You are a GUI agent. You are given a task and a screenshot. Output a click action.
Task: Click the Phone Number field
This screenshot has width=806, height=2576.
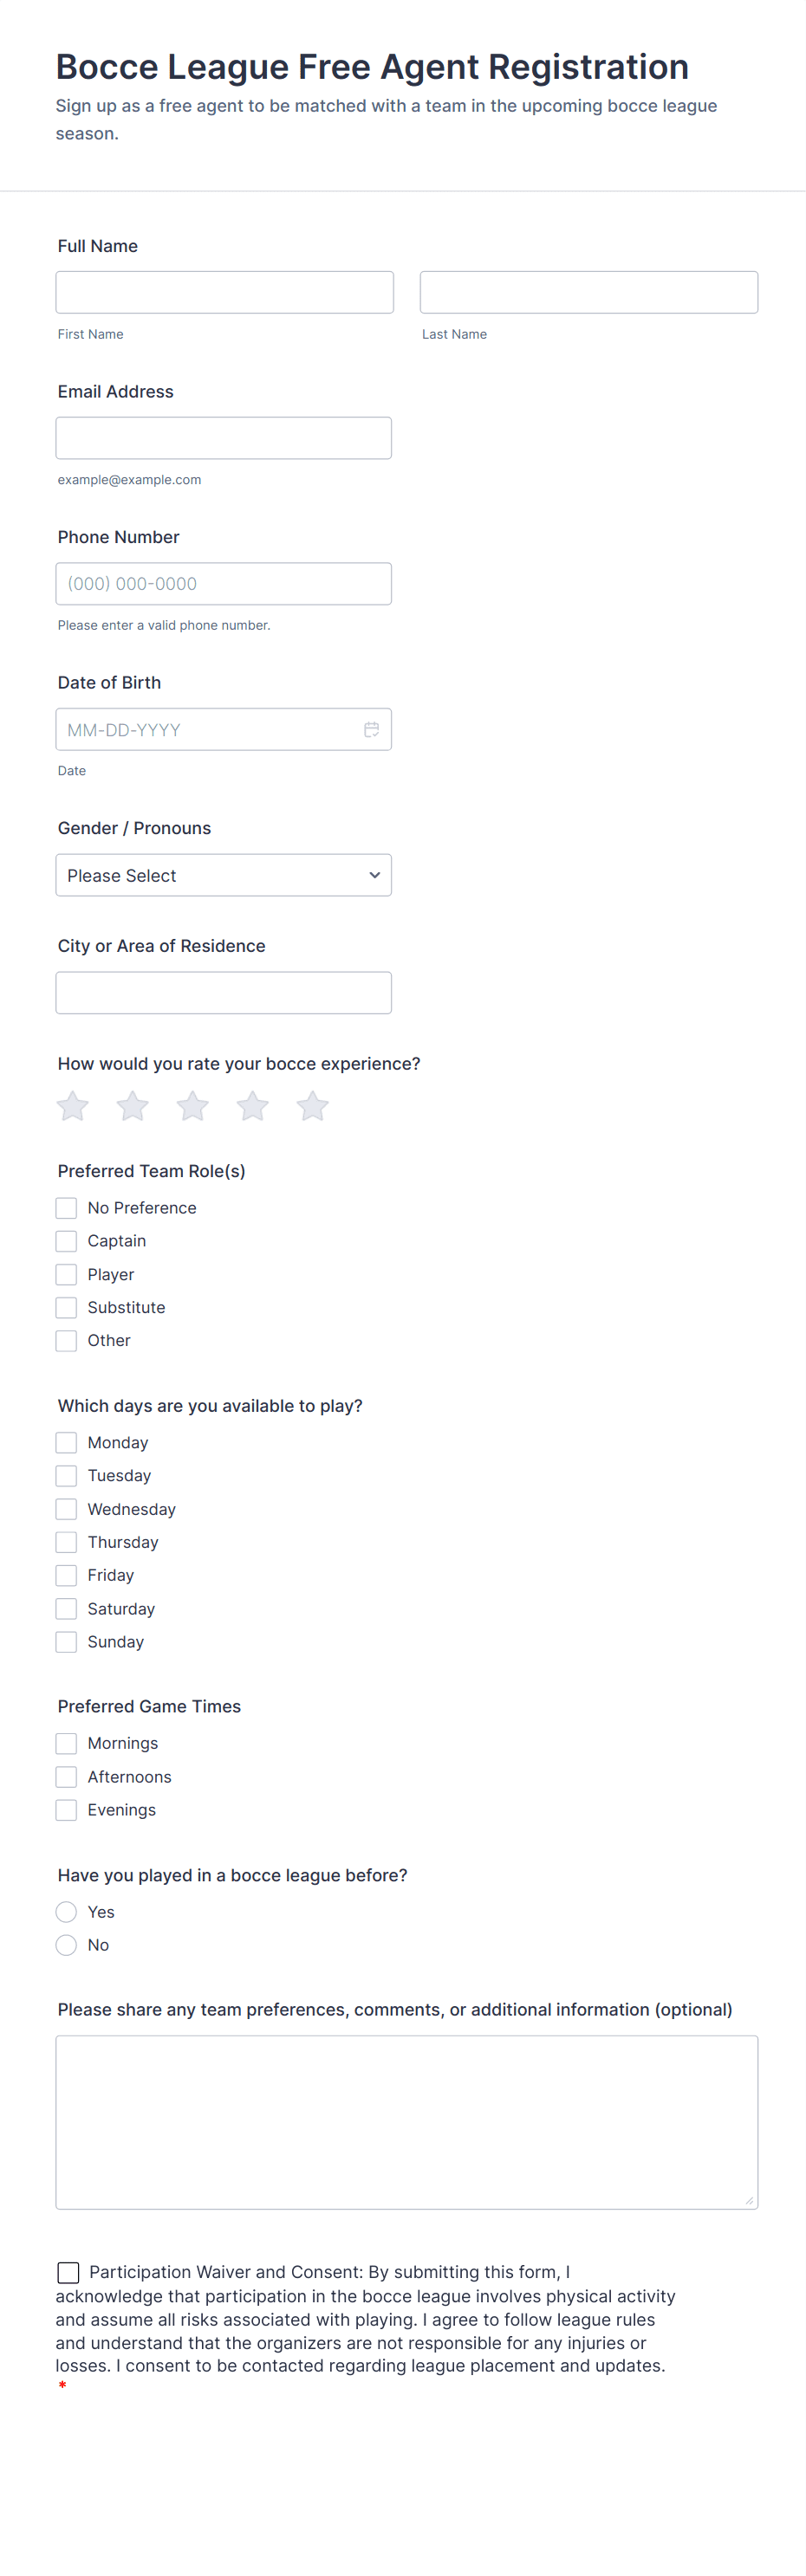coord(223,583)
